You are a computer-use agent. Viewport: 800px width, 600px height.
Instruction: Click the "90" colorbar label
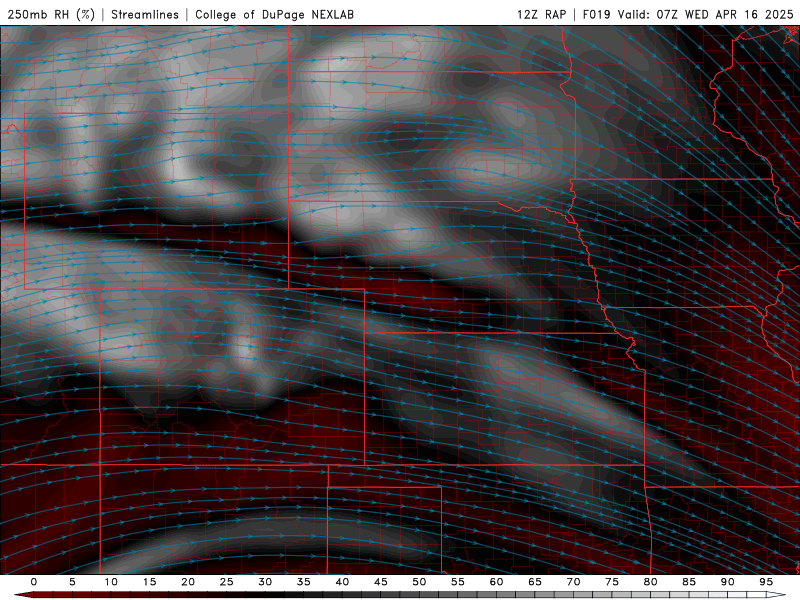[x=728, y=582]
